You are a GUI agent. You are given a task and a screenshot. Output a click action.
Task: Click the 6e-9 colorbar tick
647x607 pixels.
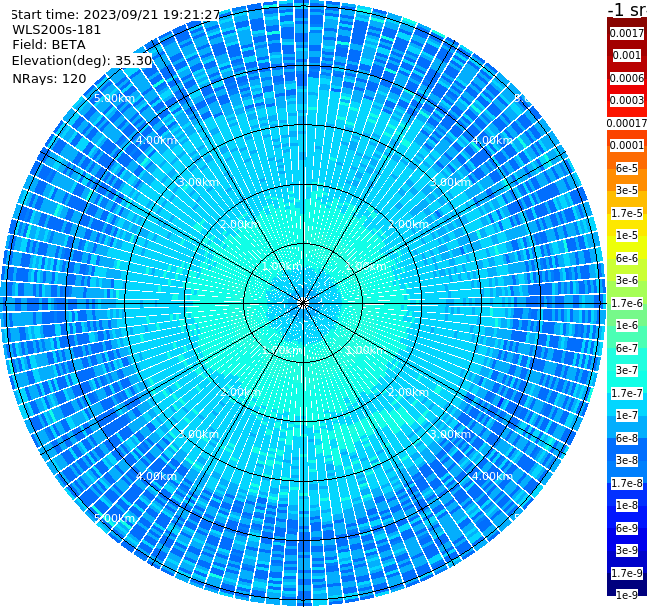point(627,528)
